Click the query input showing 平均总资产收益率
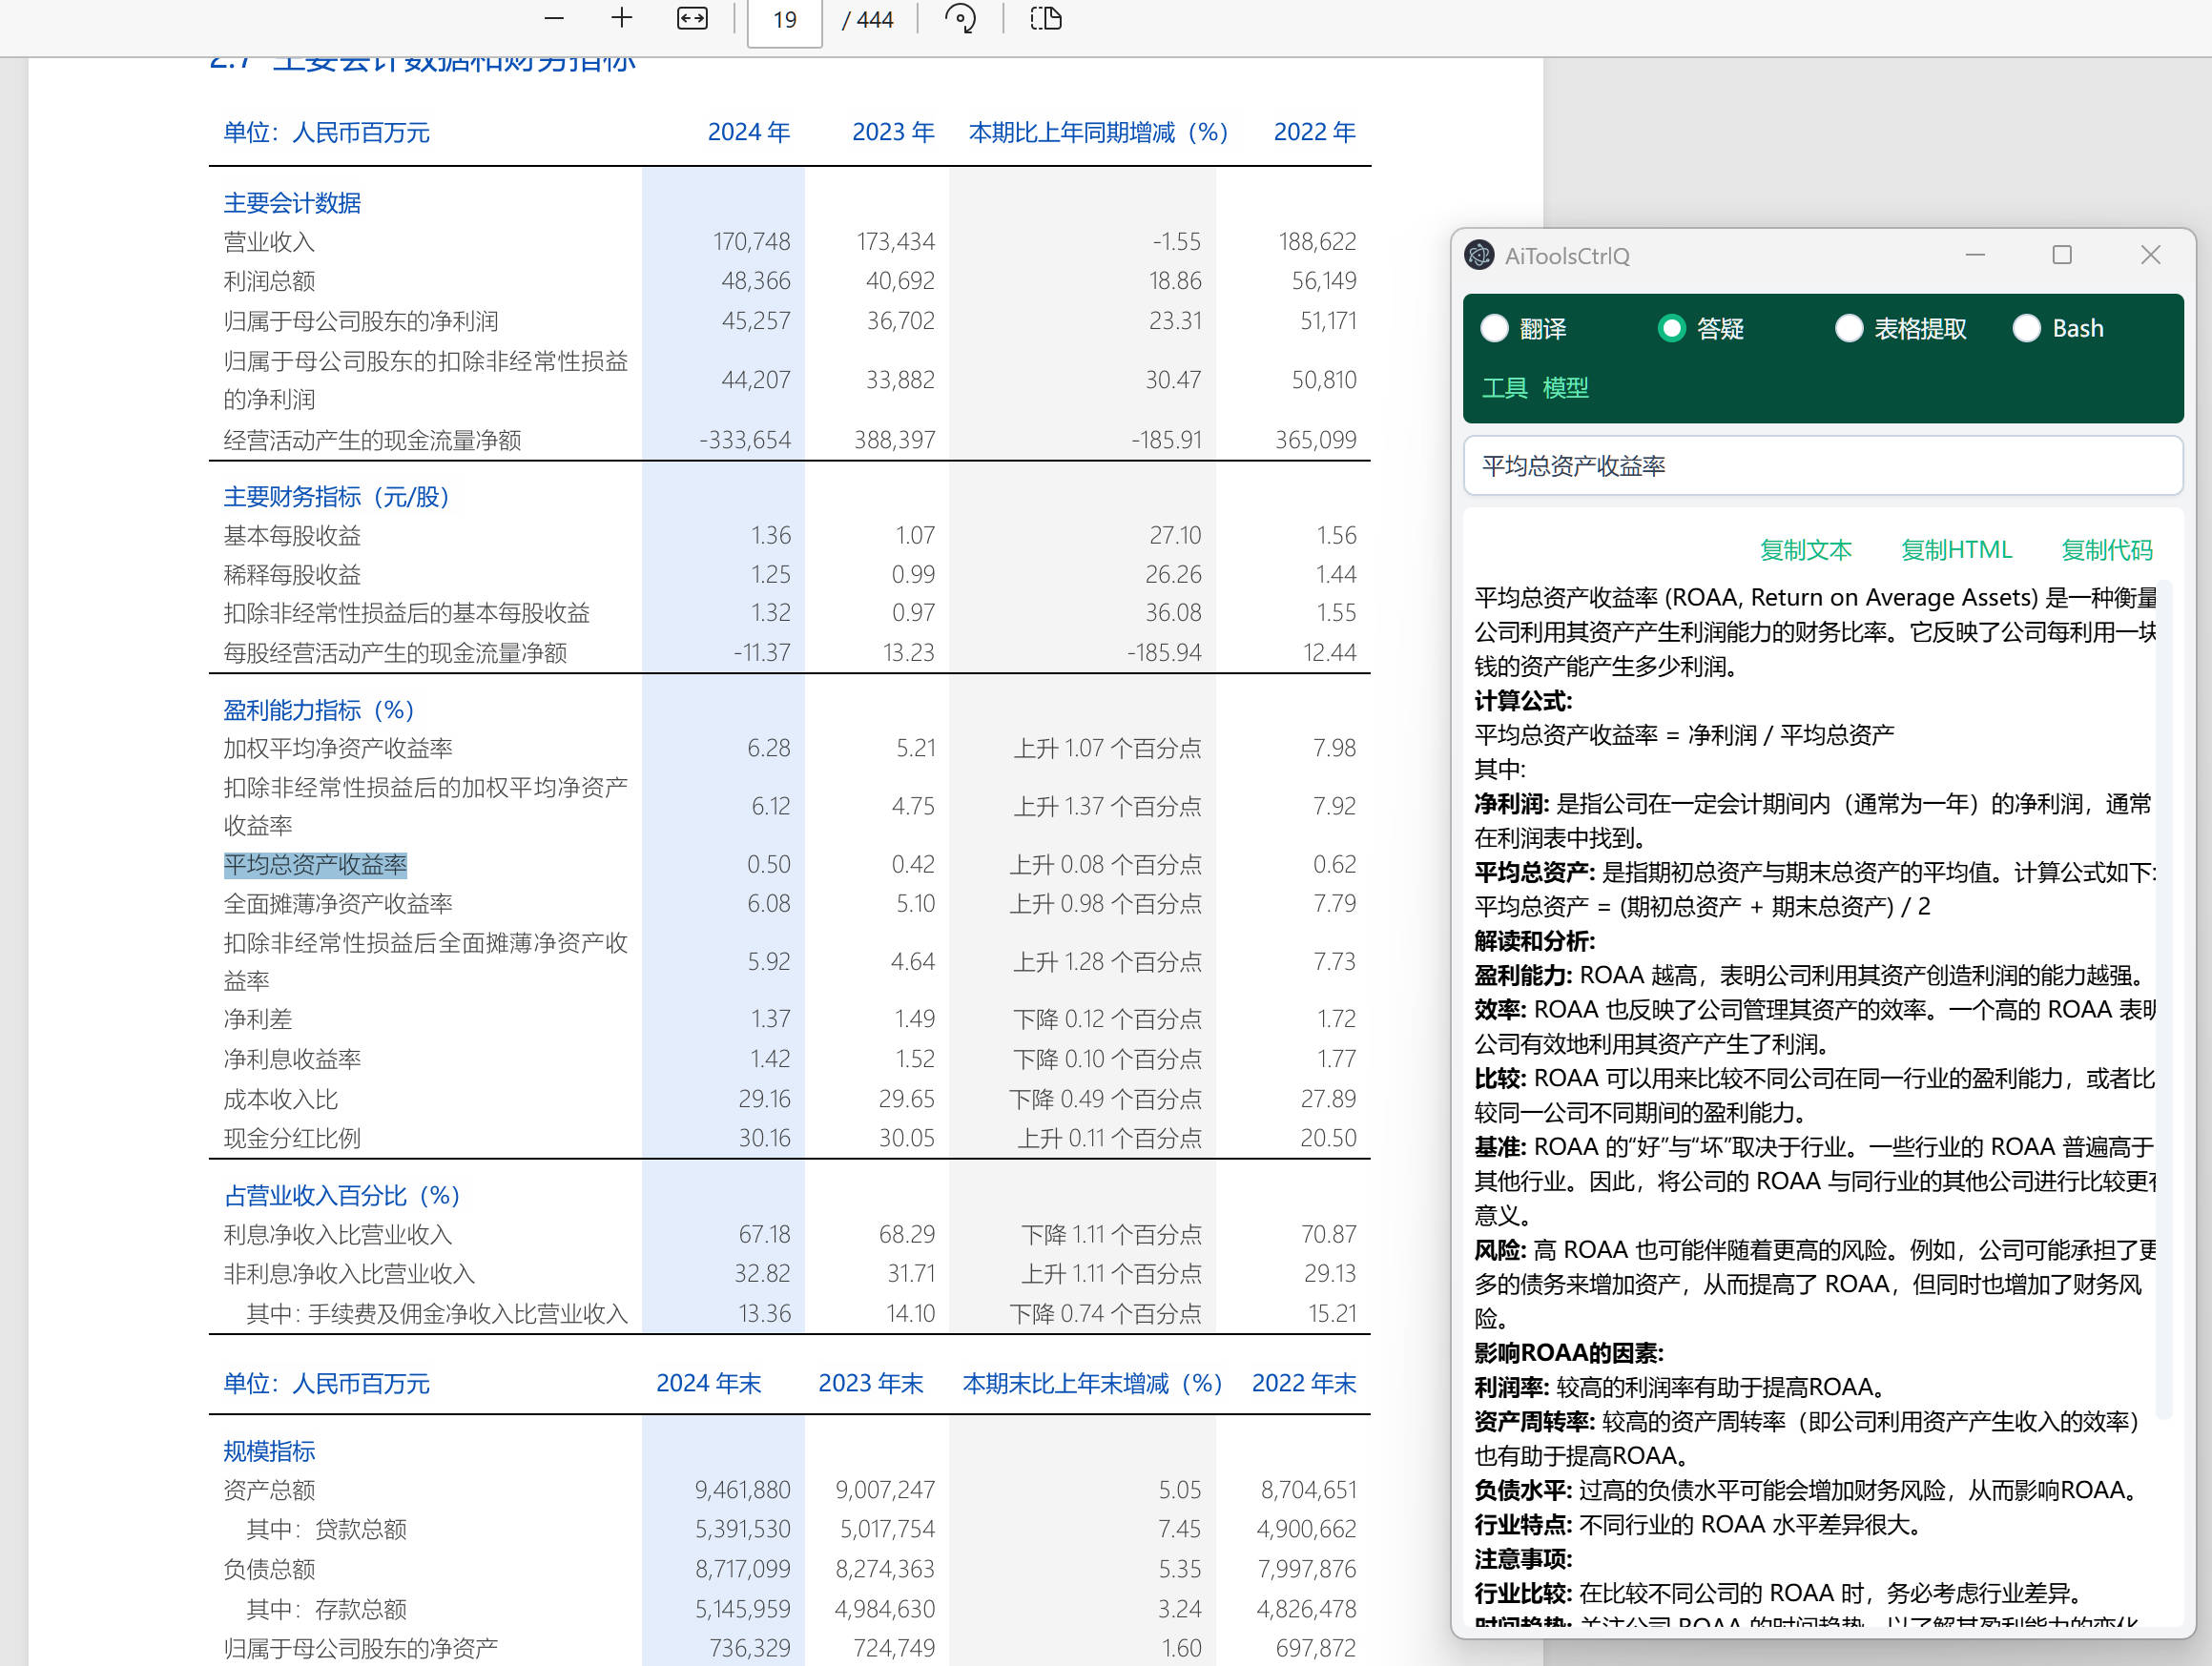Screen dimensions: 2212x1666 click(1822, 465)
